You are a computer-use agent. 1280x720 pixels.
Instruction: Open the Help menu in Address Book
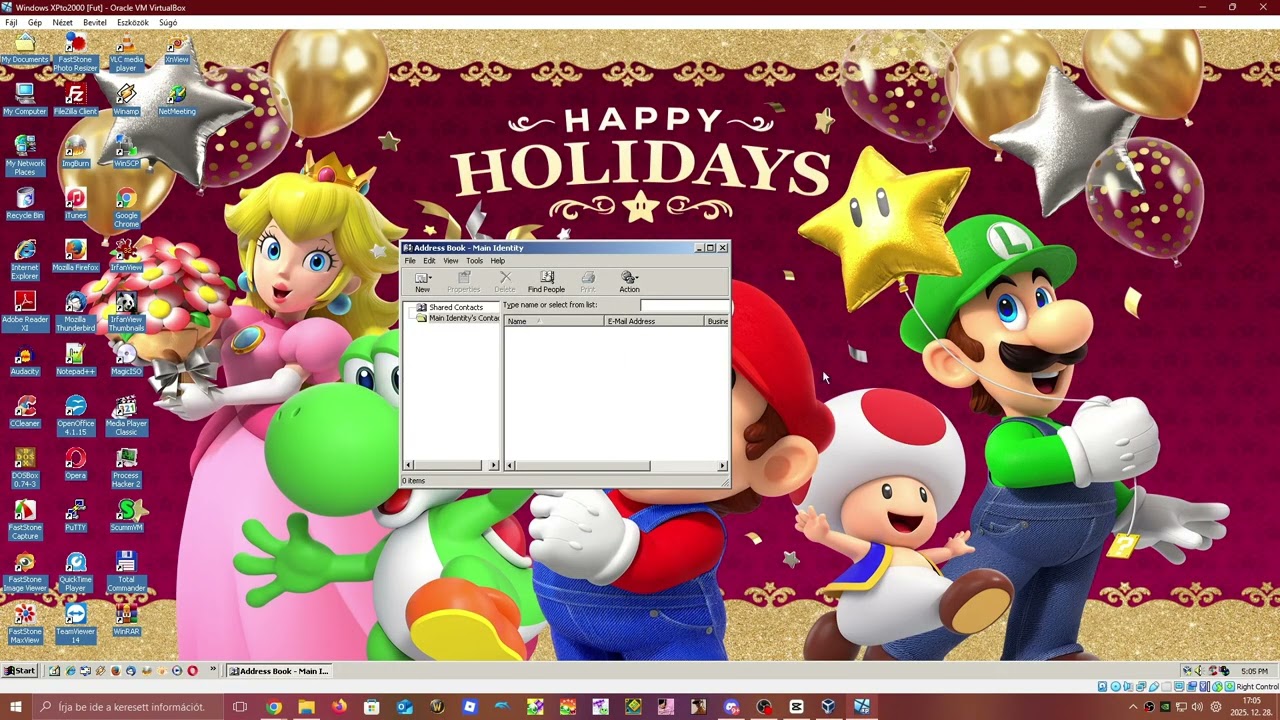[x=497, y=261]
